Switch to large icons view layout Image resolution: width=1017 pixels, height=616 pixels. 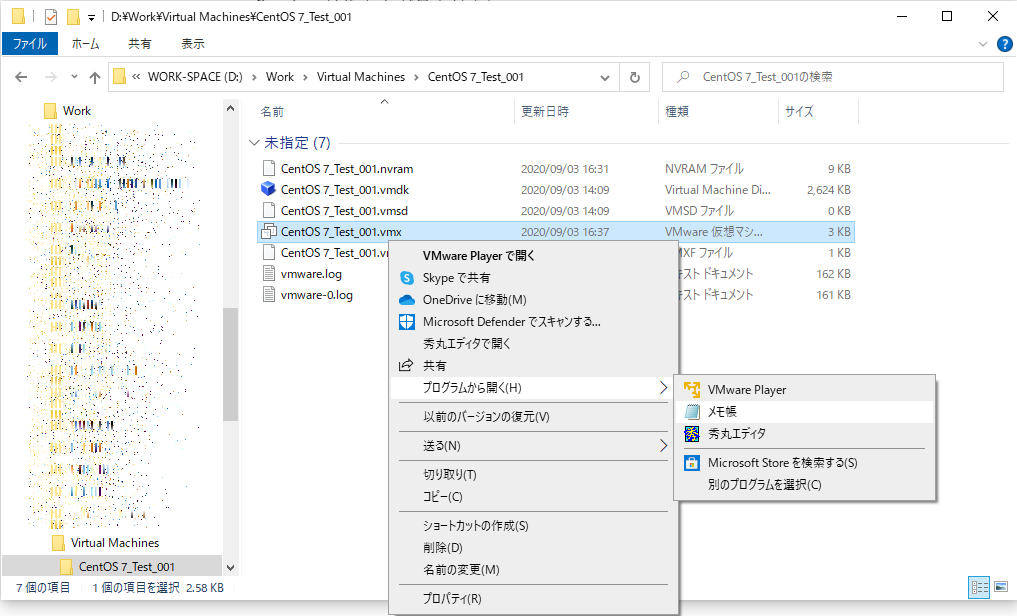(1001, 587)
